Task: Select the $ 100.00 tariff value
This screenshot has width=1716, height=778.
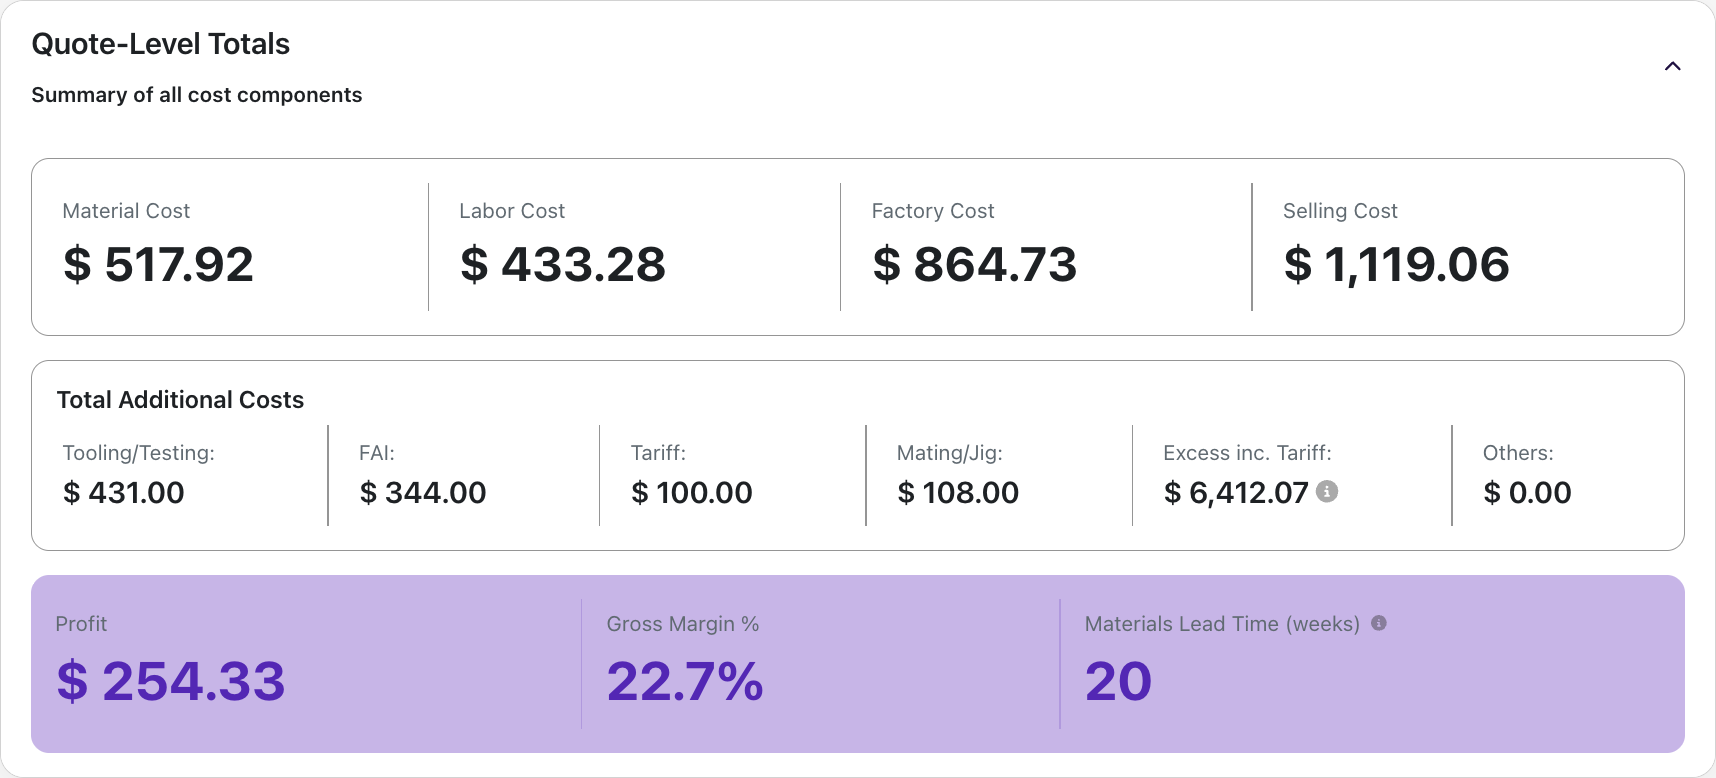Action: 692,492
